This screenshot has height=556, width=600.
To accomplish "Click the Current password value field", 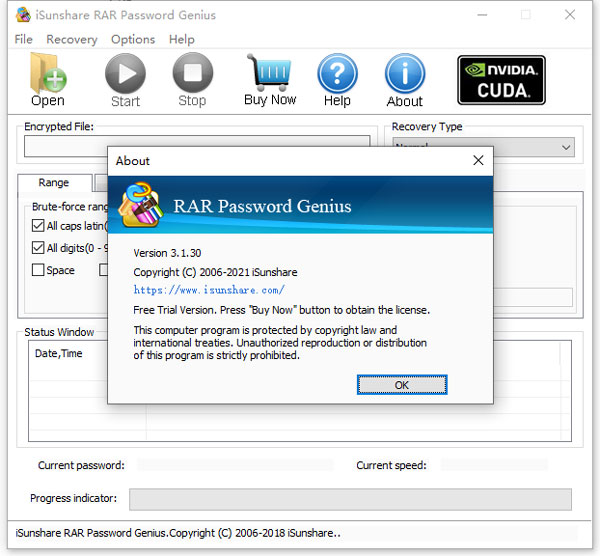I will (x=235, y=465).
